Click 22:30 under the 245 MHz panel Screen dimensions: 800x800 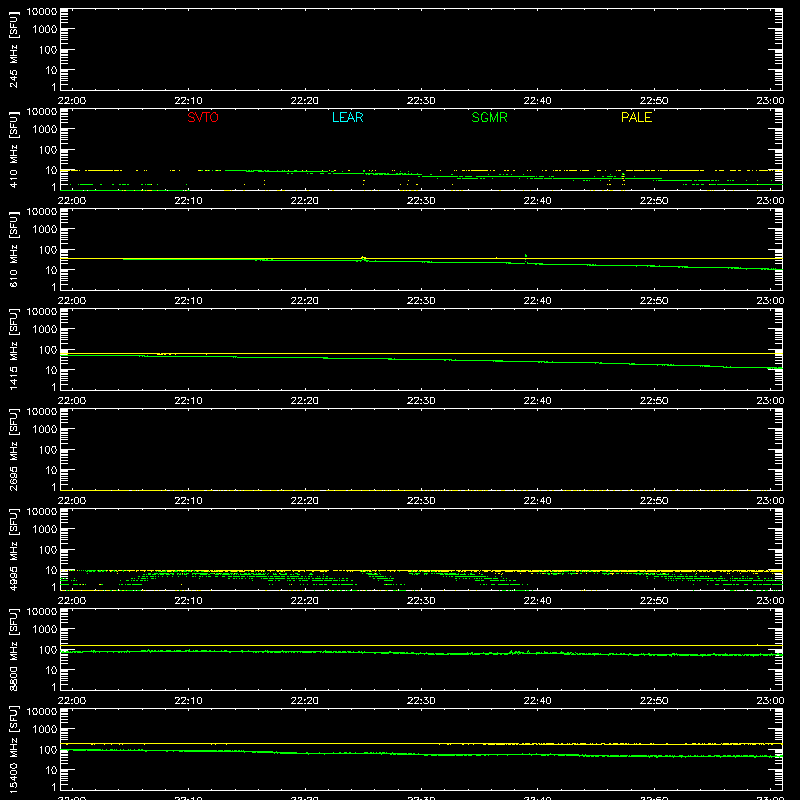click(x=421, y=101)
